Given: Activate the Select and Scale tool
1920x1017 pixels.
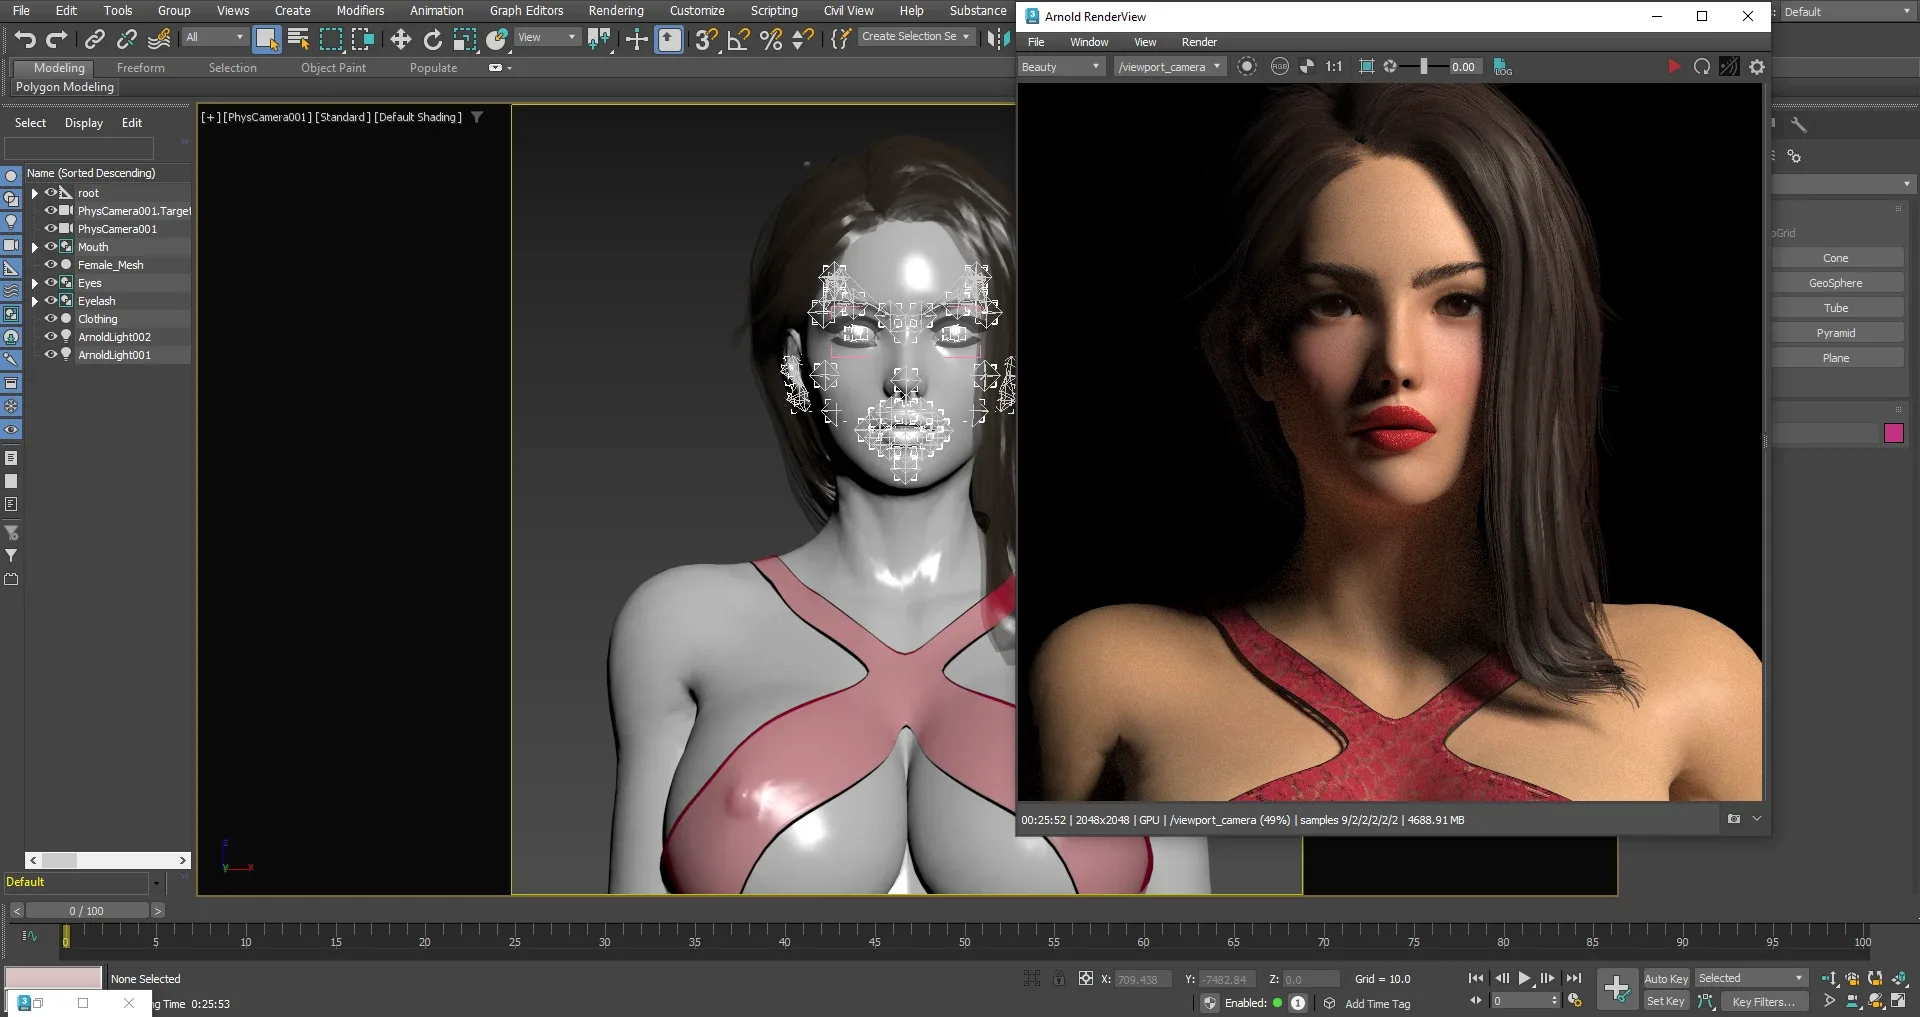Looking at the screenshot, I should coord(464,39).
